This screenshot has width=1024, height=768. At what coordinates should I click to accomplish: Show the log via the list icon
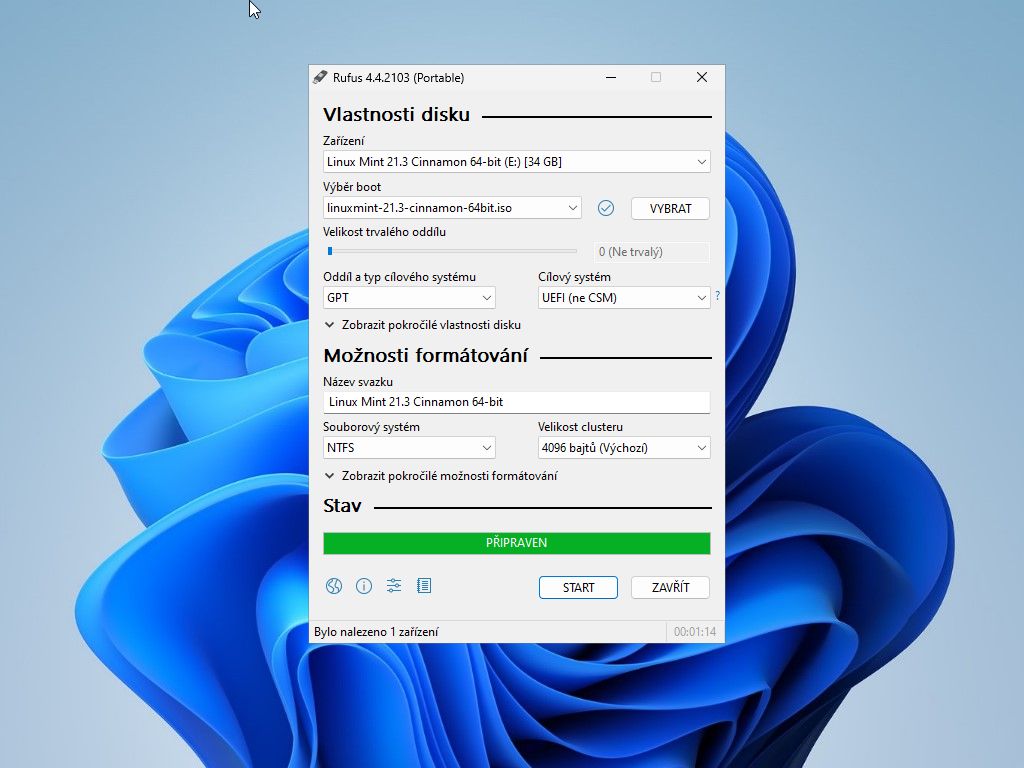tap(424, 586)
